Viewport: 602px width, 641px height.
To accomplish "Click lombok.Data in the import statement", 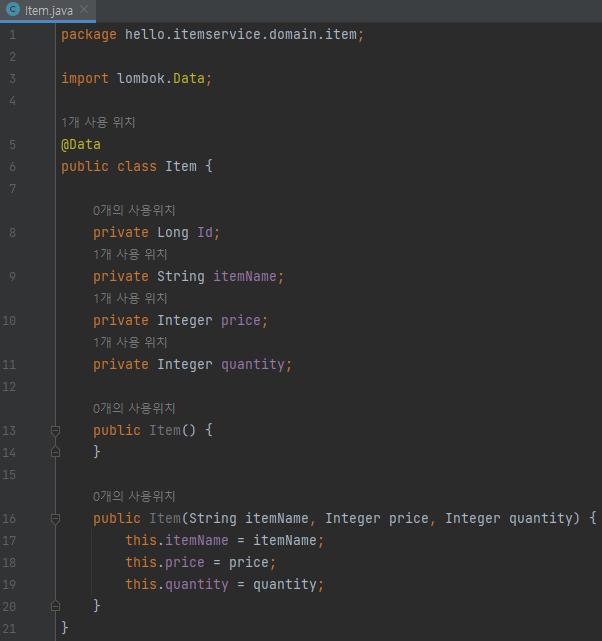I will pos(161,78).
